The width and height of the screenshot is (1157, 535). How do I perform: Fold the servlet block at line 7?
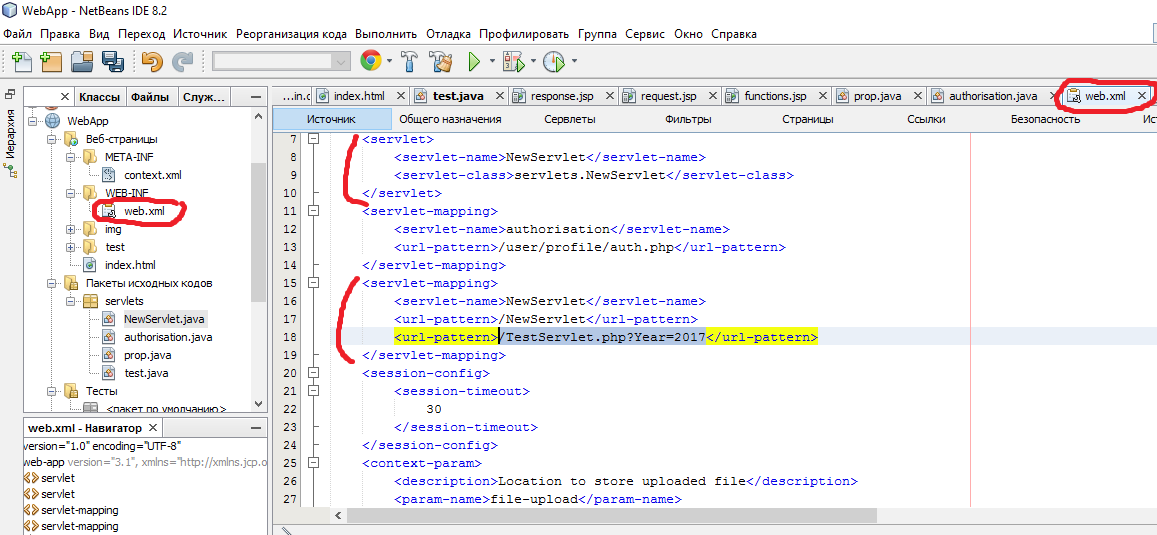(314, 139)
